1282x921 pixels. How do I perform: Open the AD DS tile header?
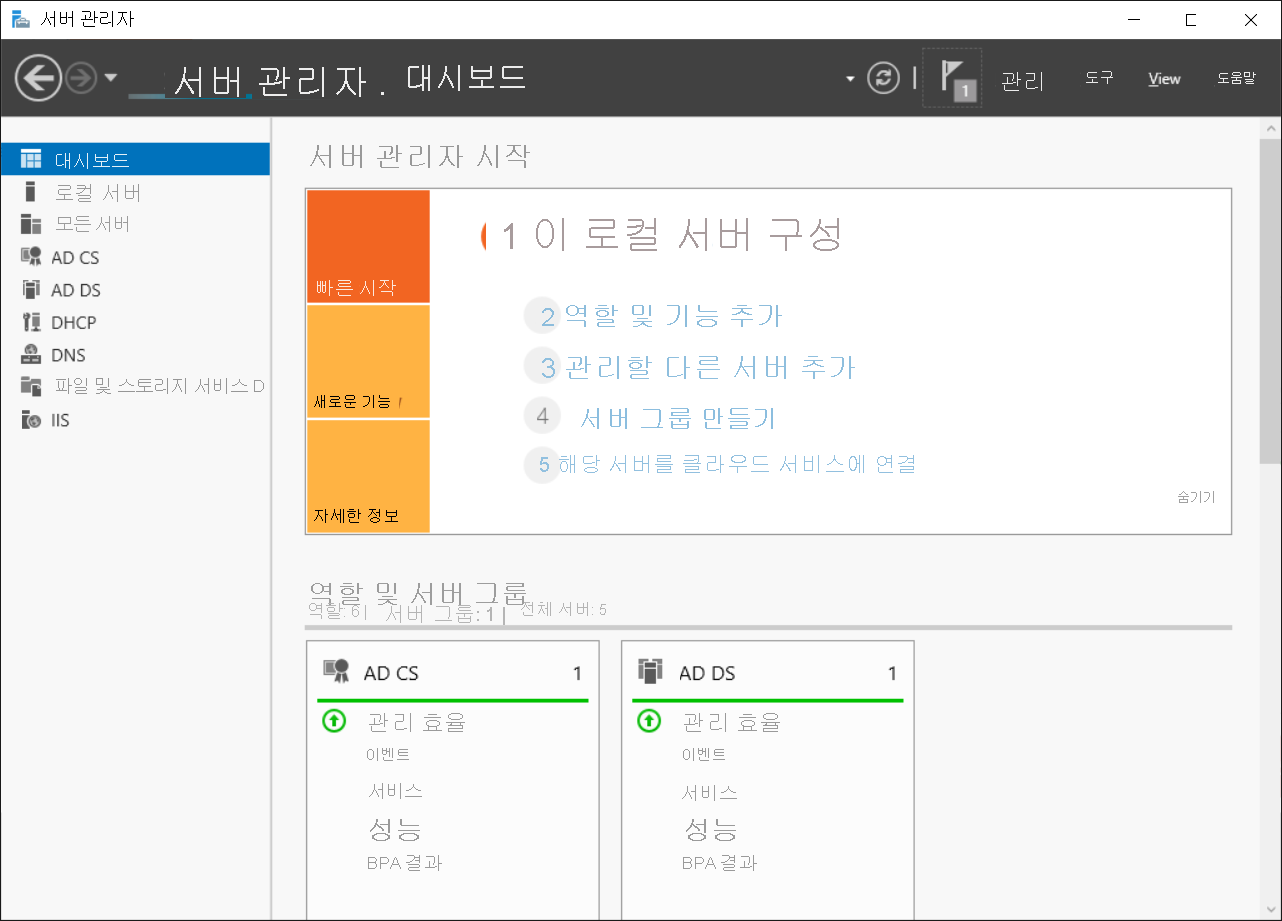[768, 673]
